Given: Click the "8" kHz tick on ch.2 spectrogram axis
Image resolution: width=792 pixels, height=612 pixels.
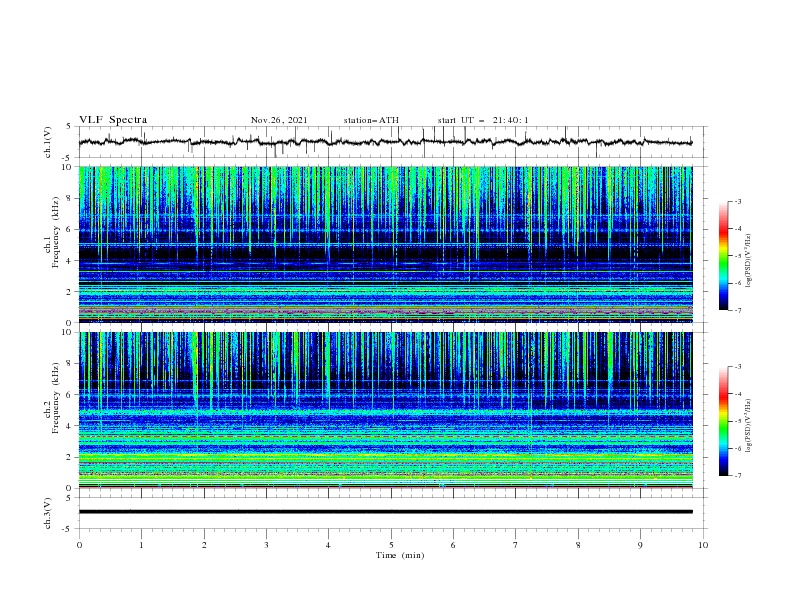Looking at the screenshot, I should point(70,364).
